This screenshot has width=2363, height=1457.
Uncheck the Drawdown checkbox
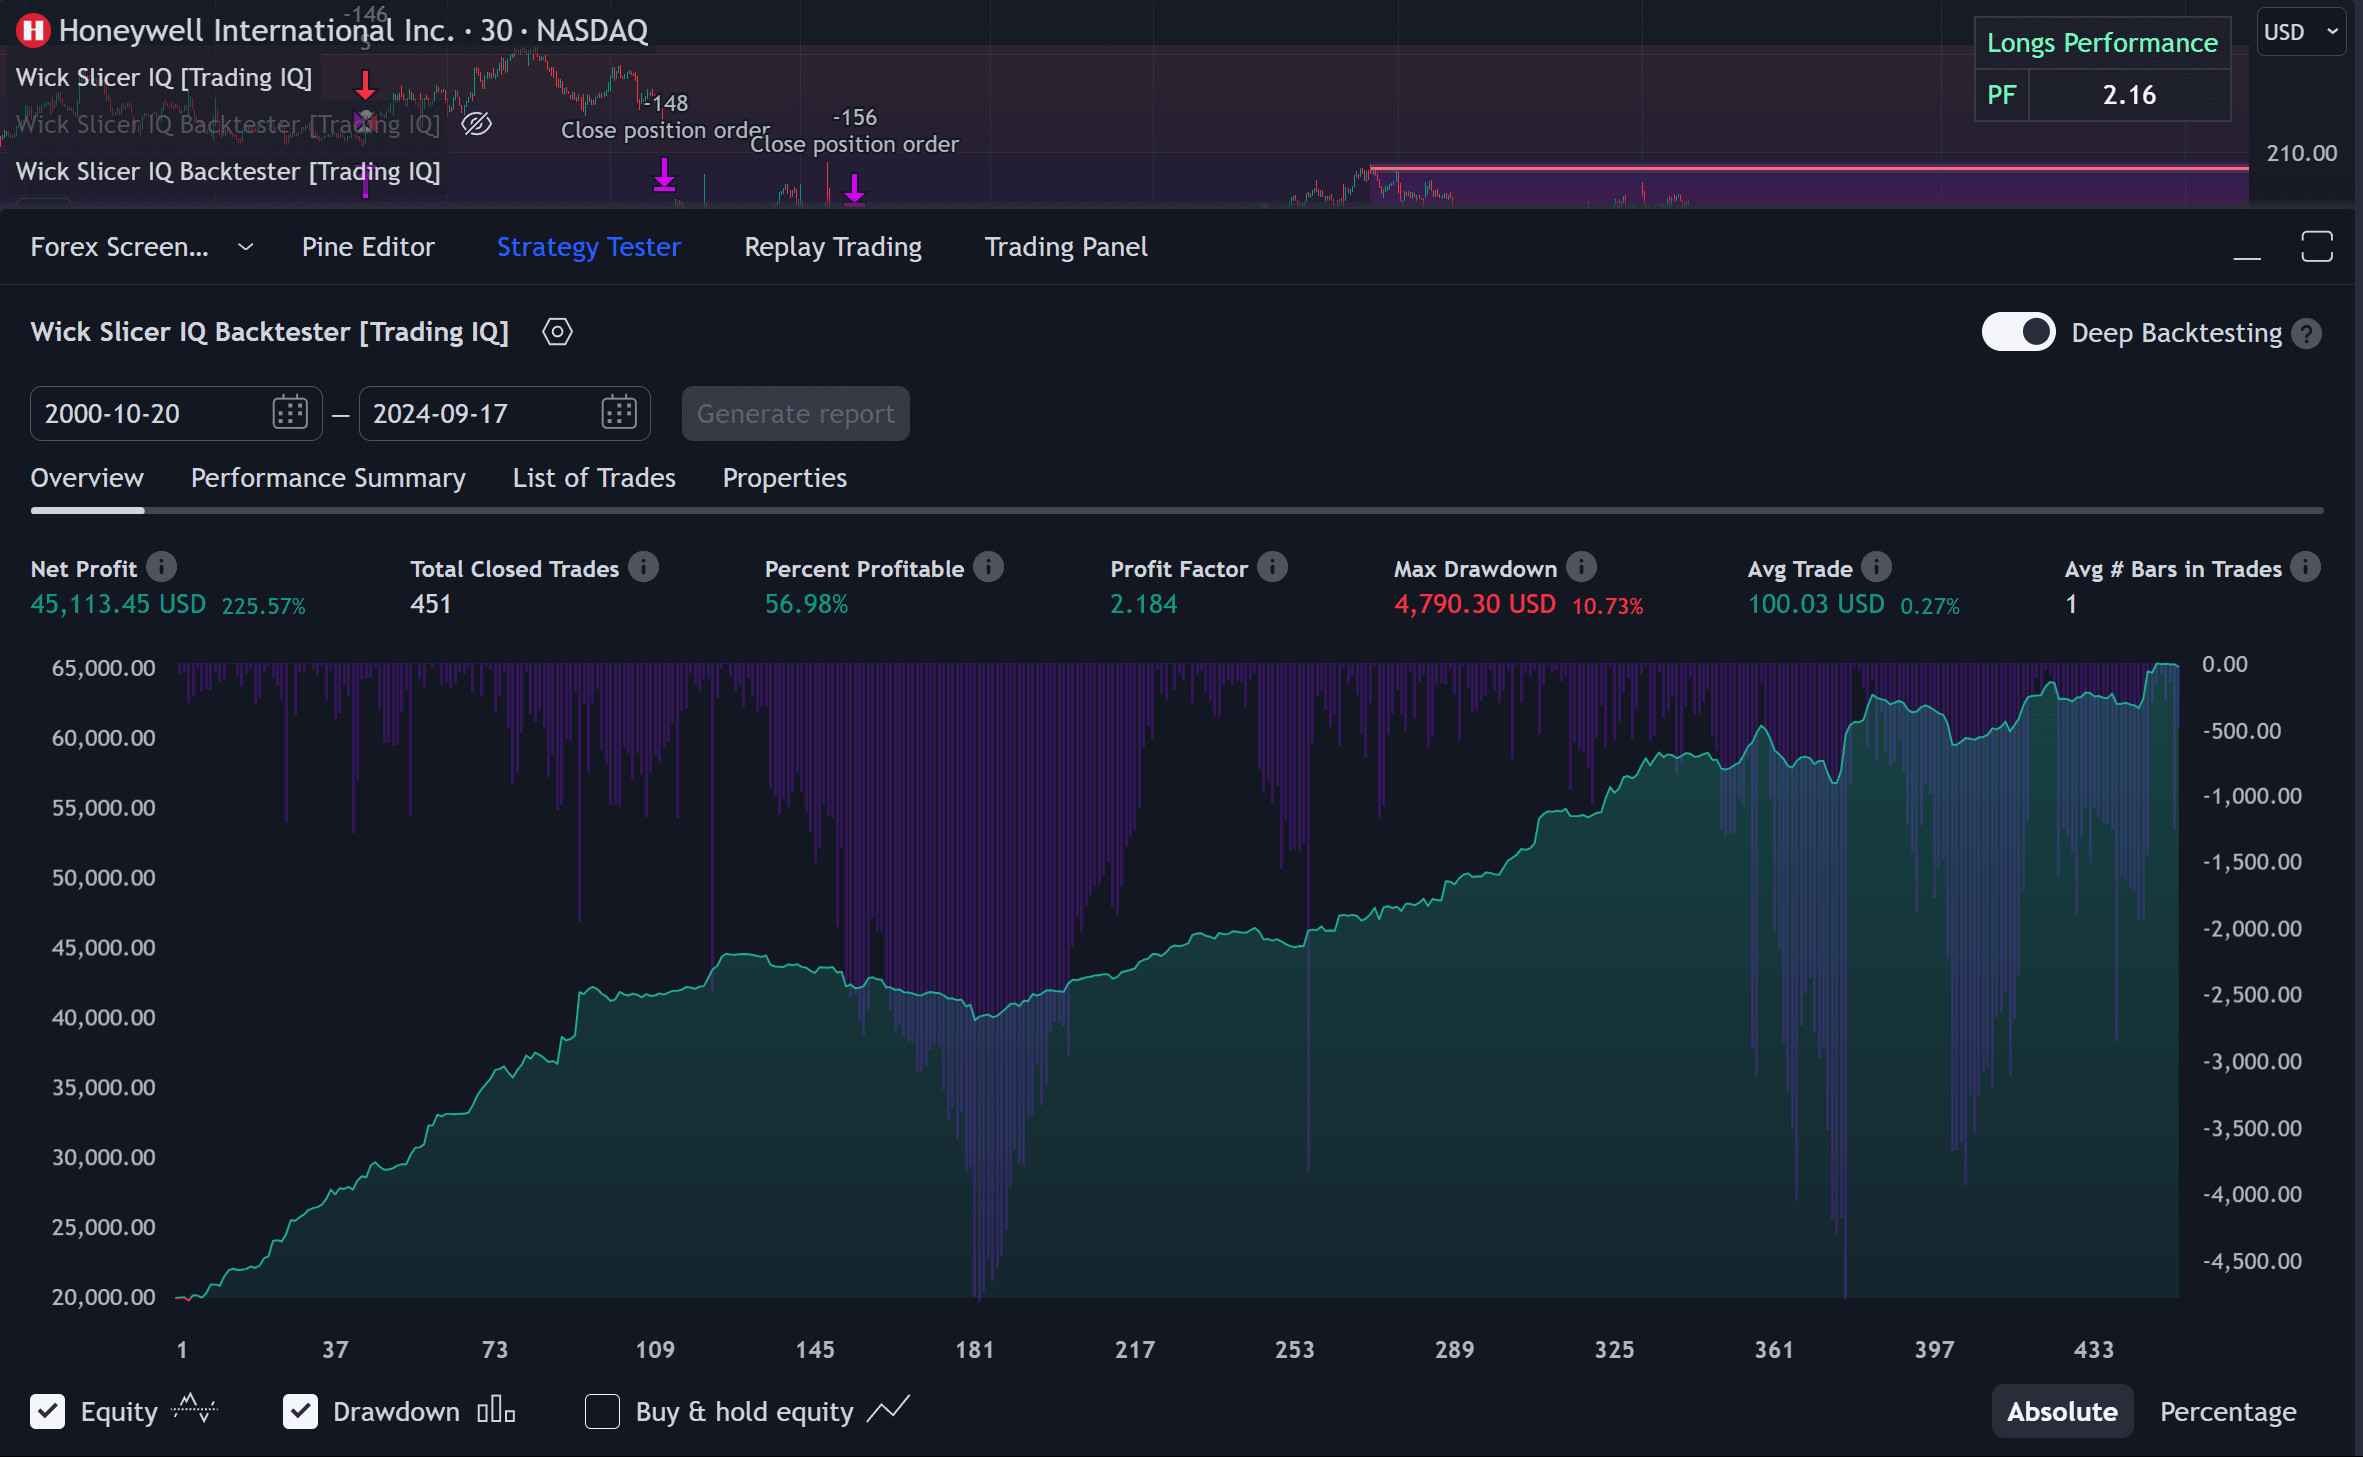click(x=300, y=1411)
